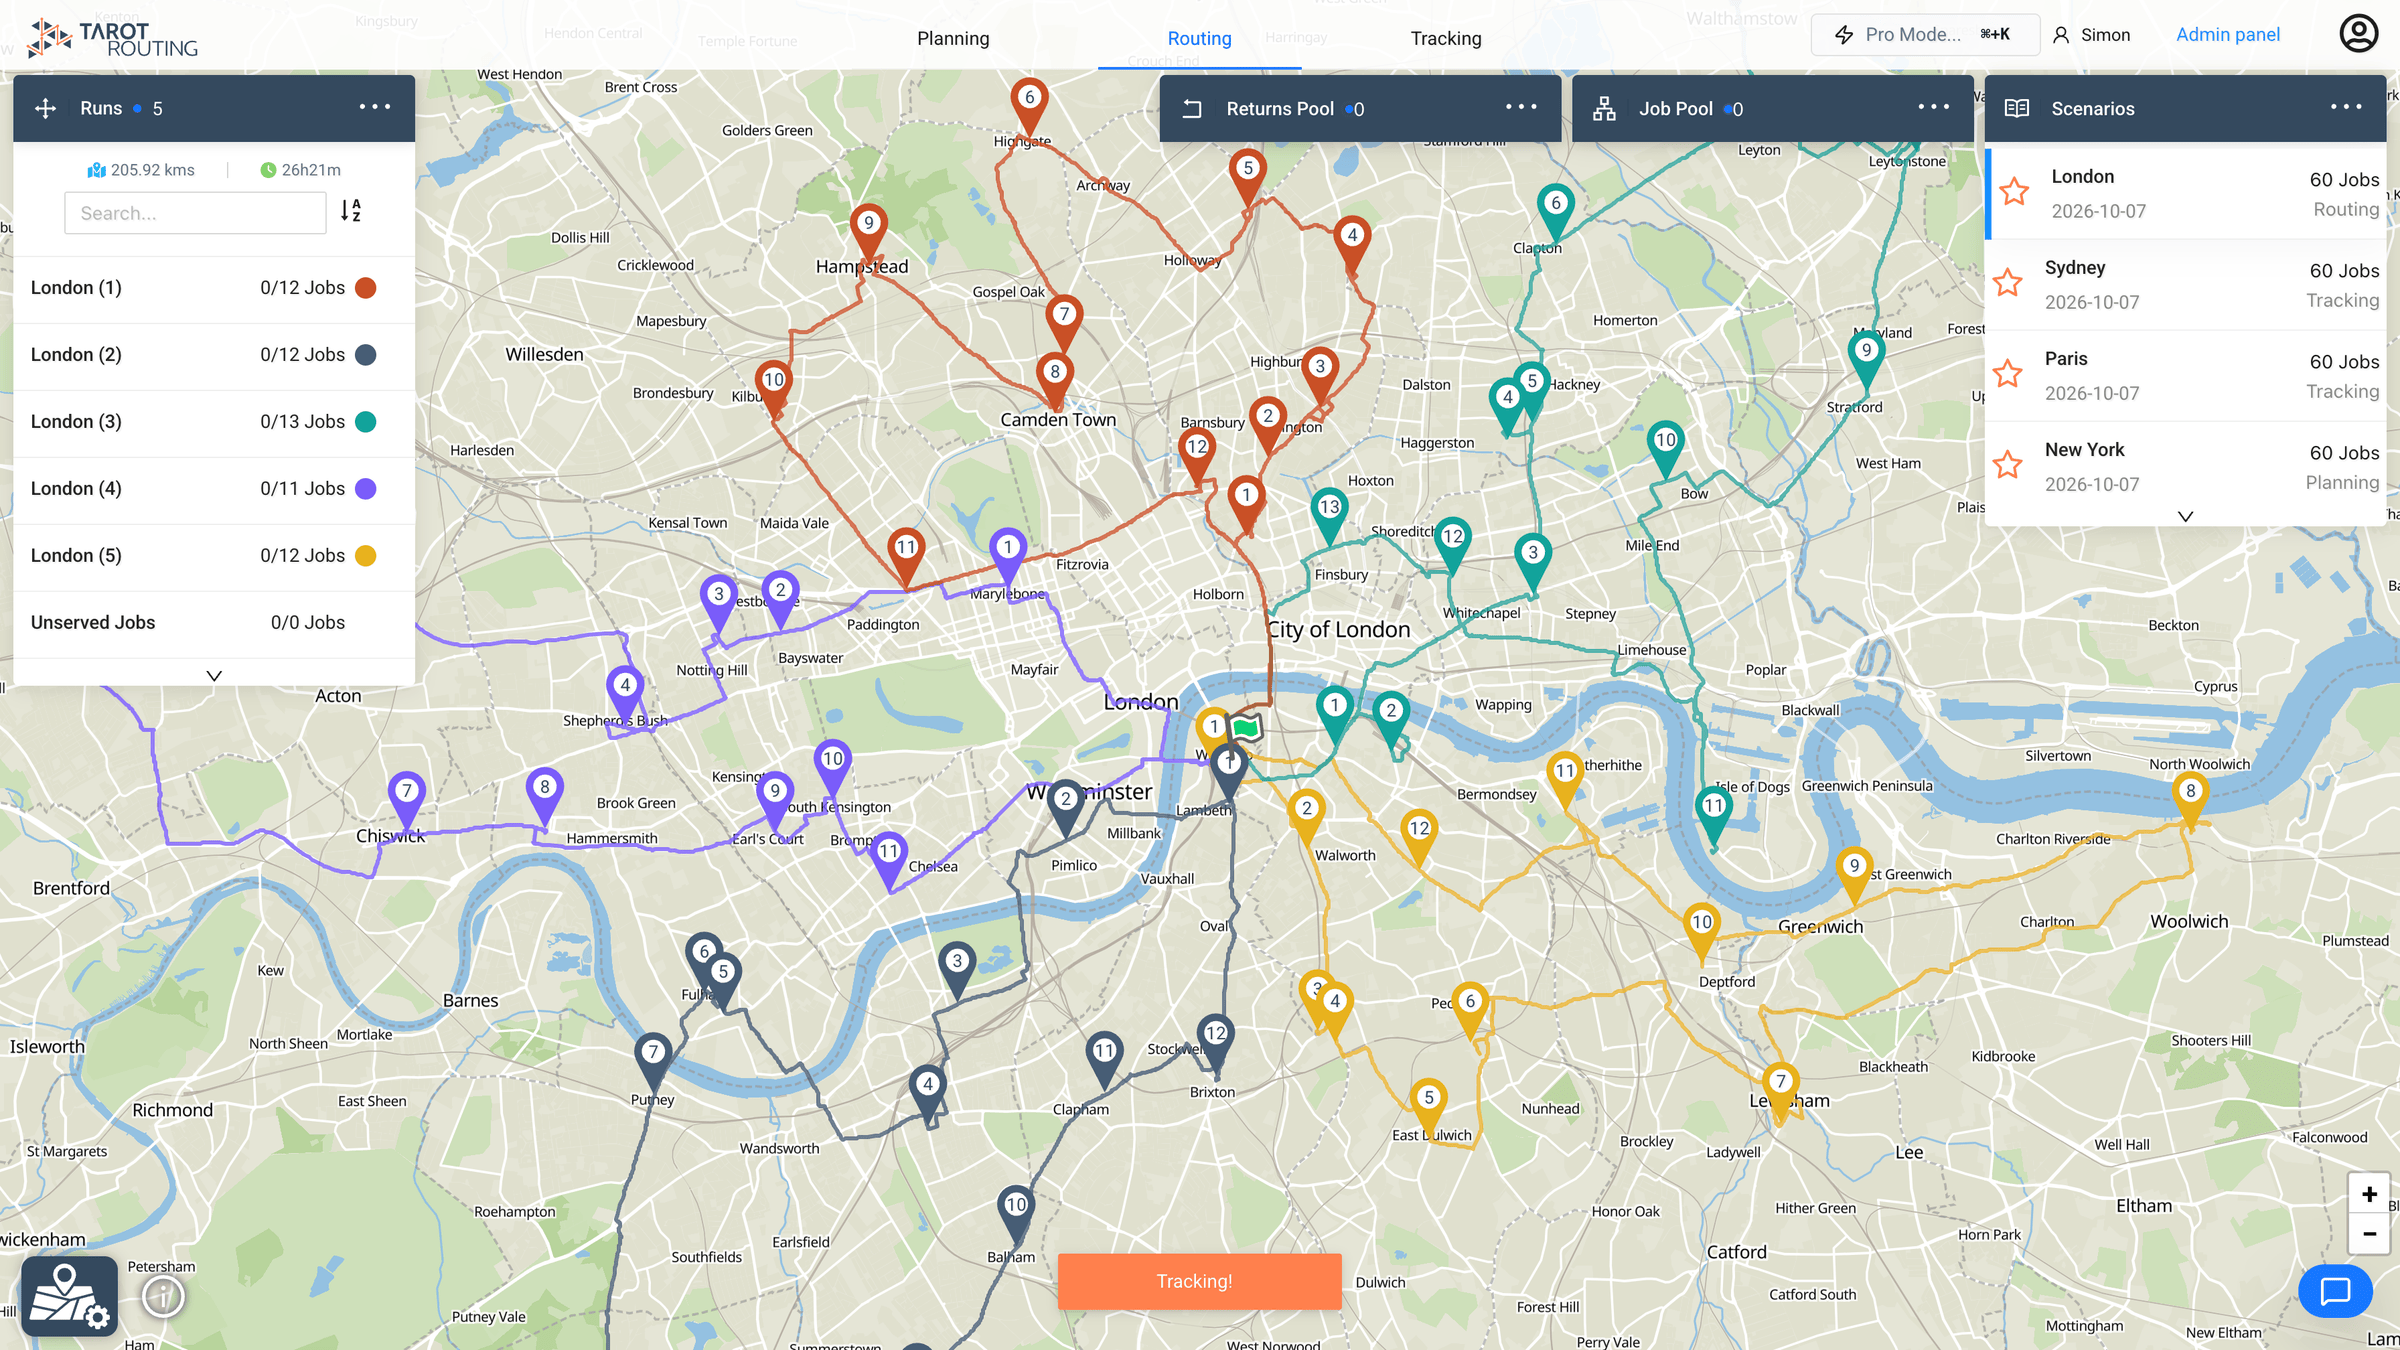Open the Scenarios three-dot menu
The image size is (2400, 1350).
[x=2346, y=107]
